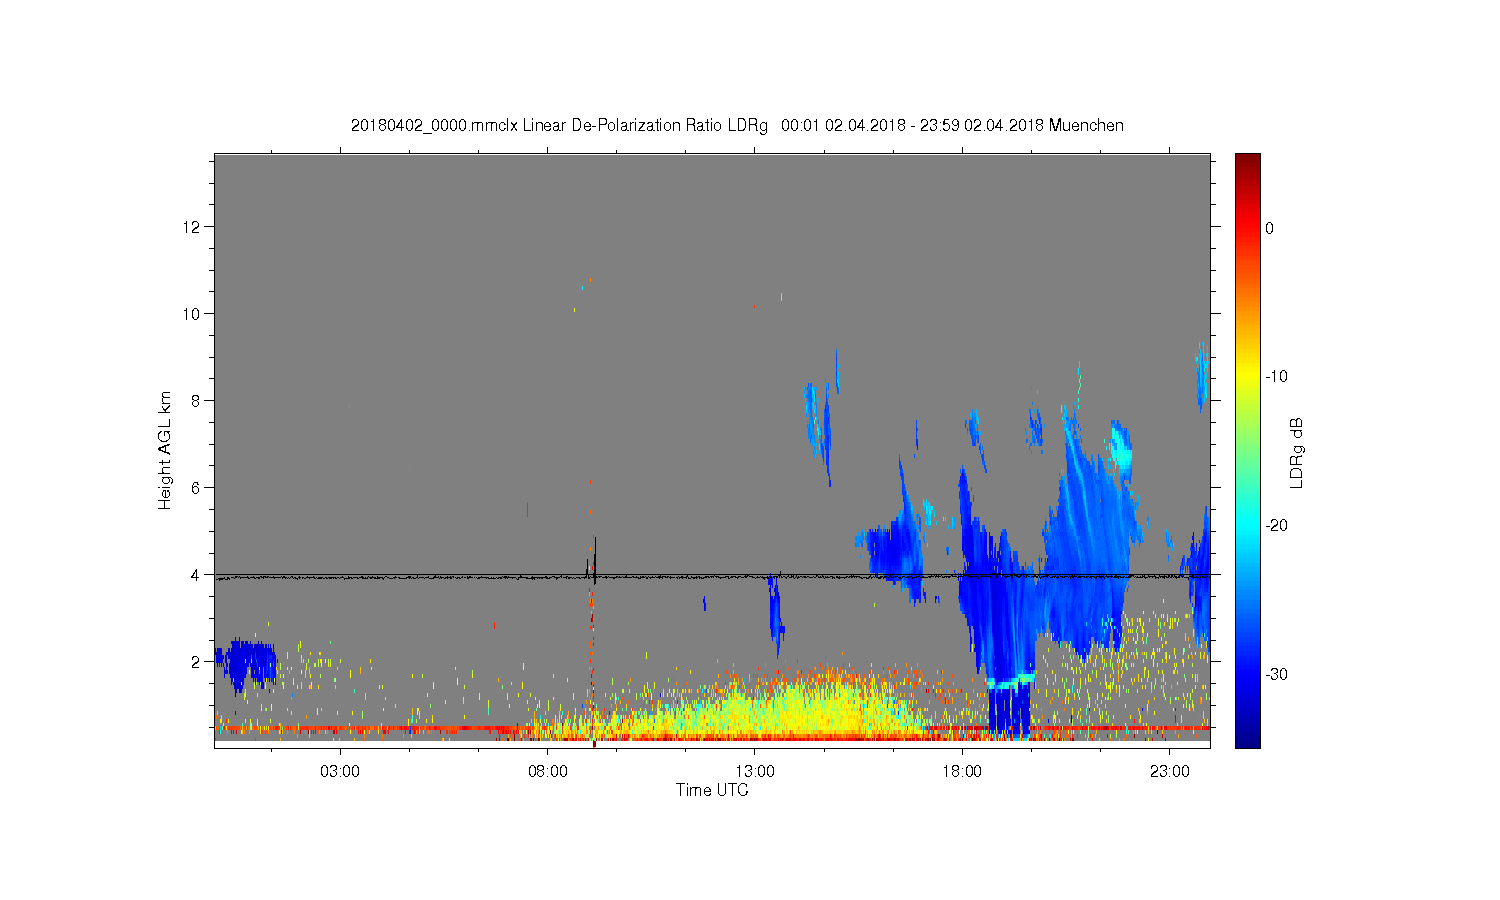Click the height tick label 8
Screen dimensions: 1500x900
(x=195, y=401)
